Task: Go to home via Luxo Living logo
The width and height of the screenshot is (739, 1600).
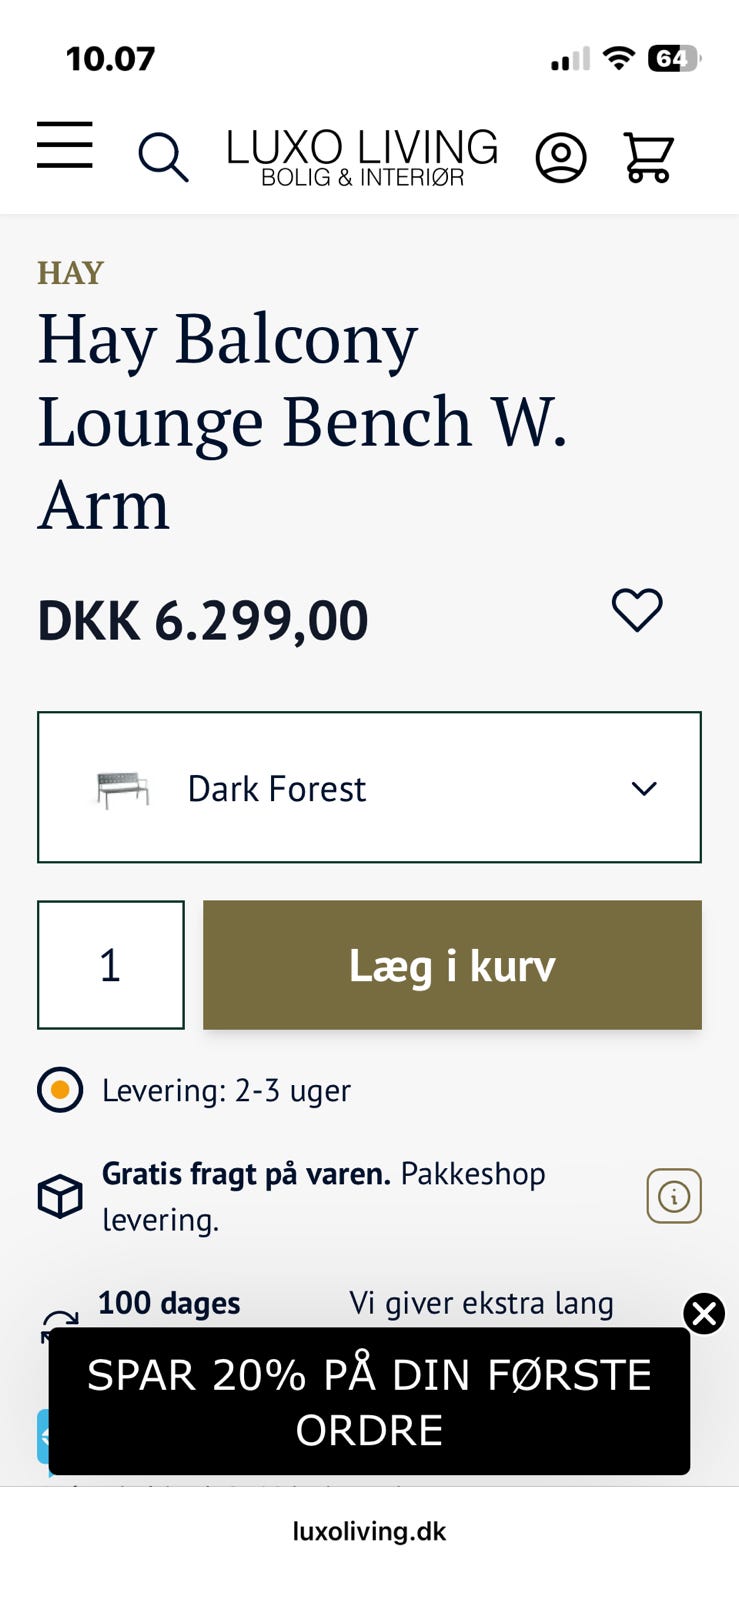Action: point(362,157)
